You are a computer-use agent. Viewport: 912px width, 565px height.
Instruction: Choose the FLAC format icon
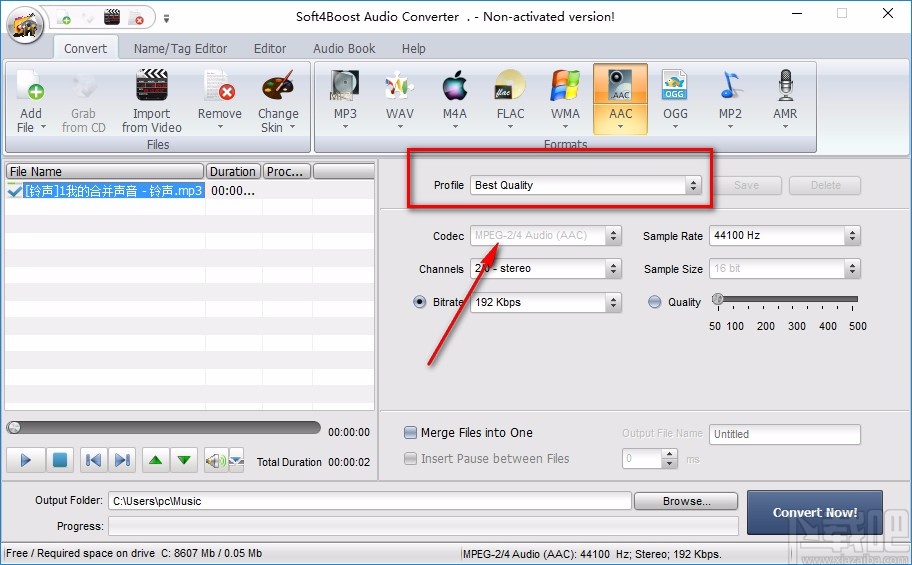510,86
